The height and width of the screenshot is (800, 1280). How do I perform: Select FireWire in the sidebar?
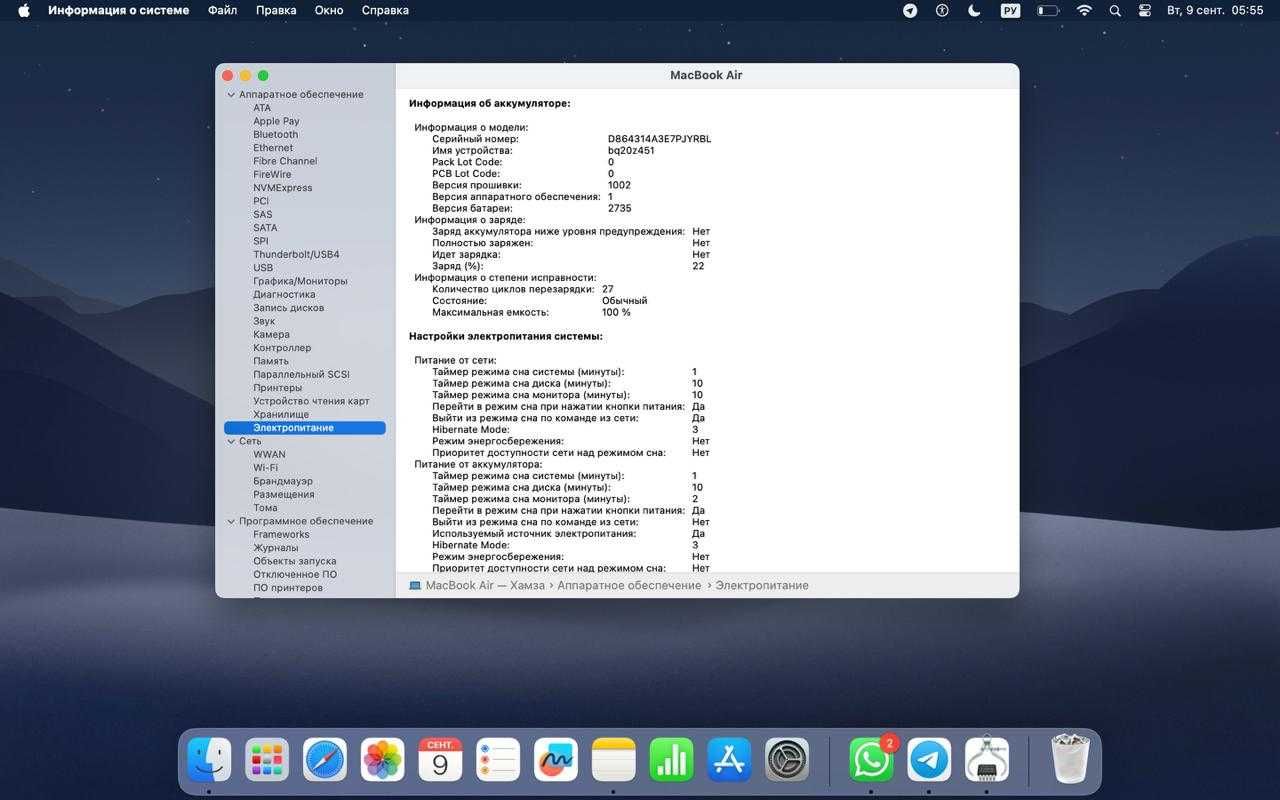coord(272,174)
